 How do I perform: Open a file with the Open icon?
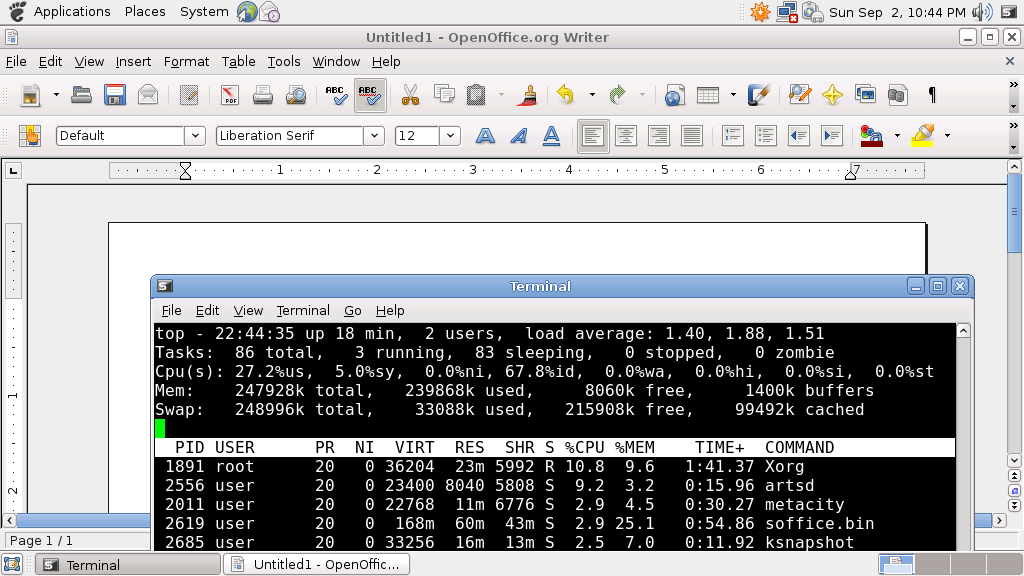coord(81,95)
